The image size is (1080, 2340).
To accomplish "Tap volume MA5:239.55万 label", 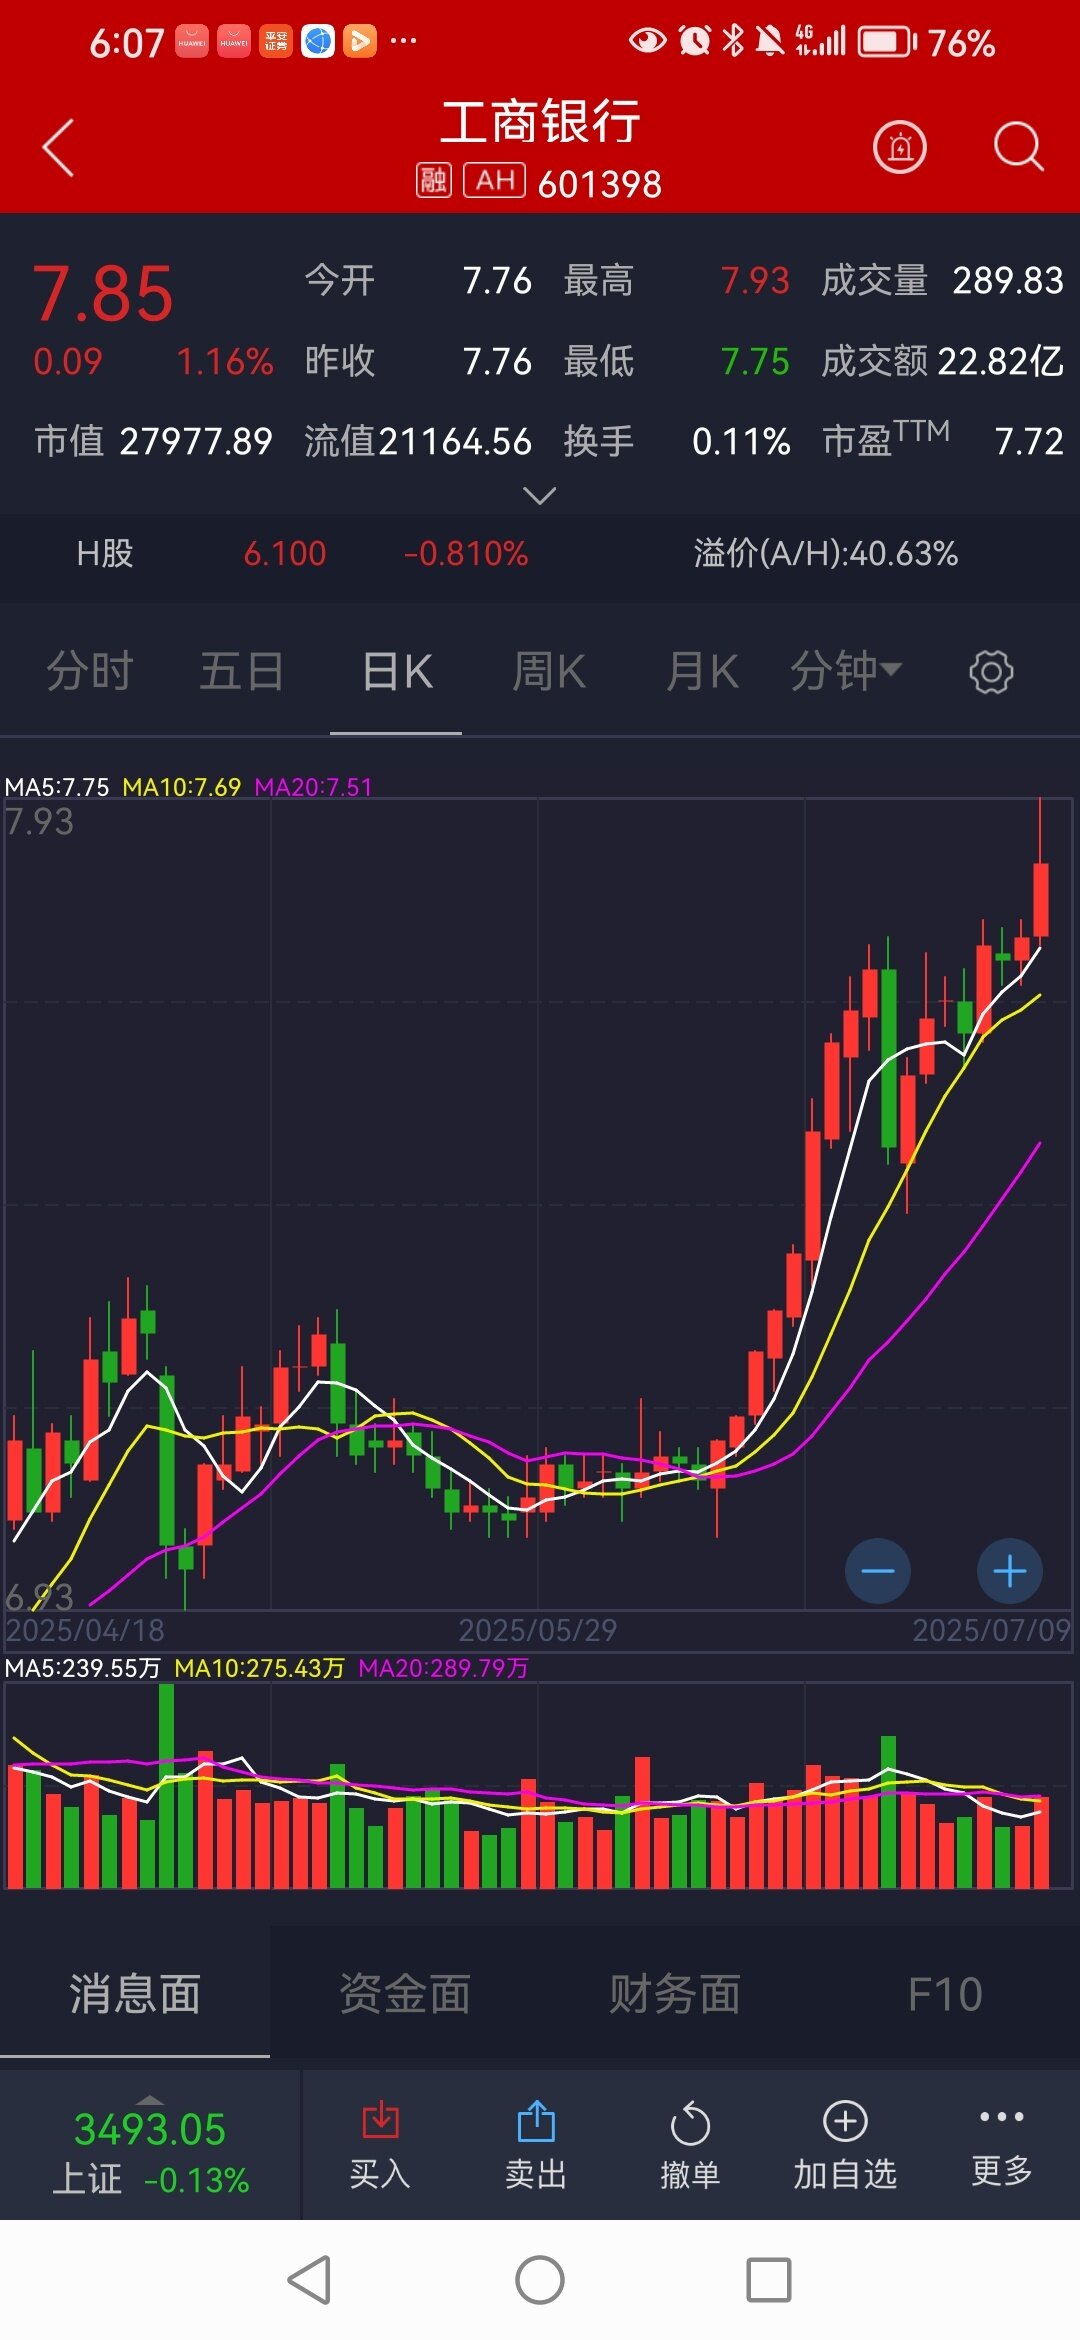I will 83,1668.
